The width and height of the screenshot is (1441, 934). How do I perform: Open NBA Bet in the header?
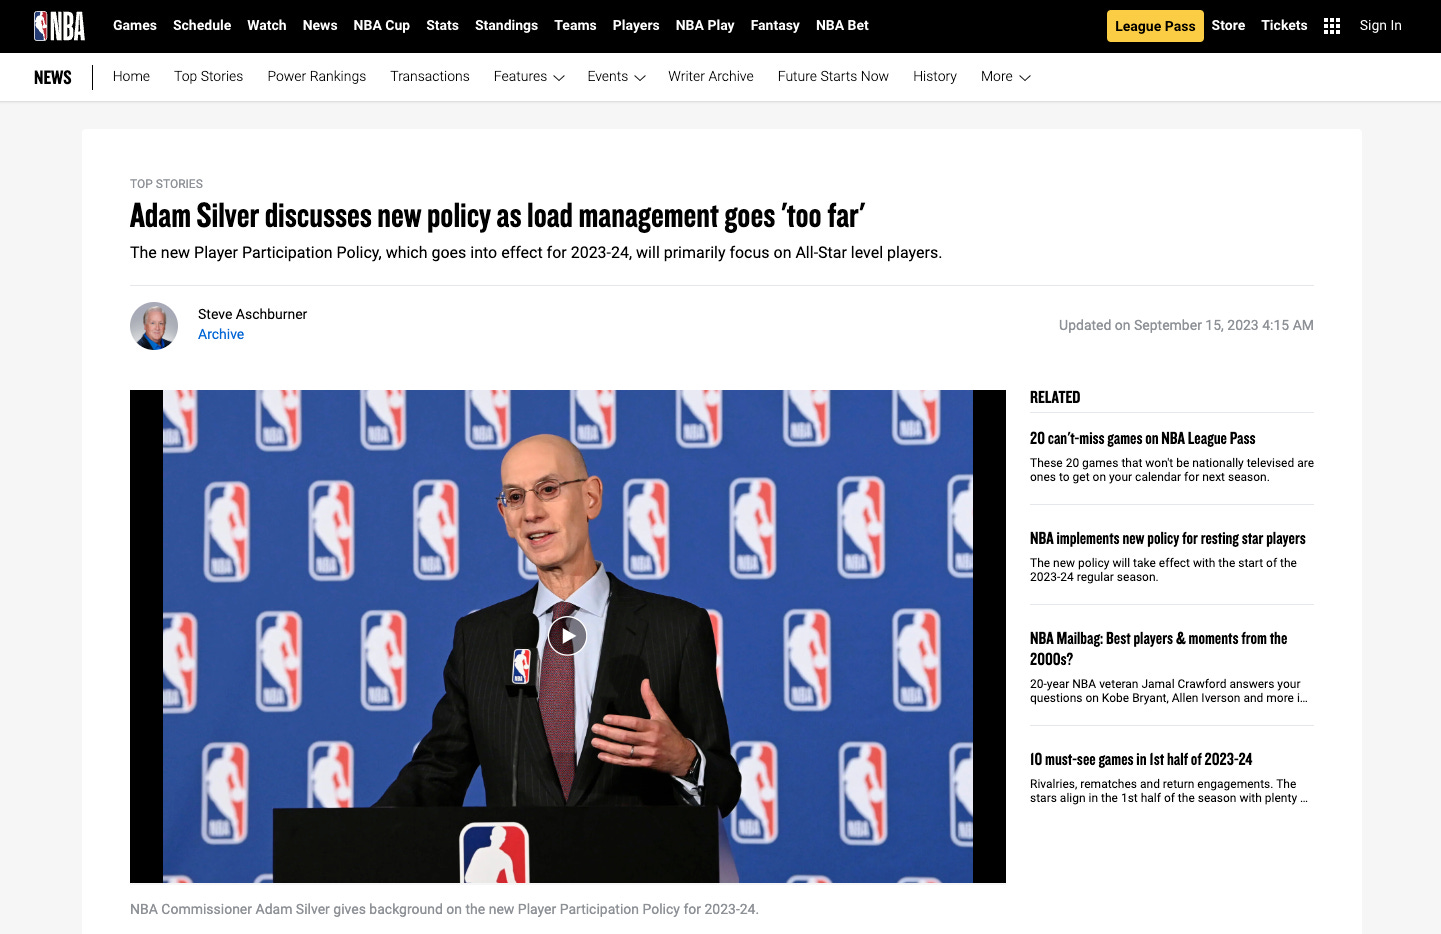842,26
